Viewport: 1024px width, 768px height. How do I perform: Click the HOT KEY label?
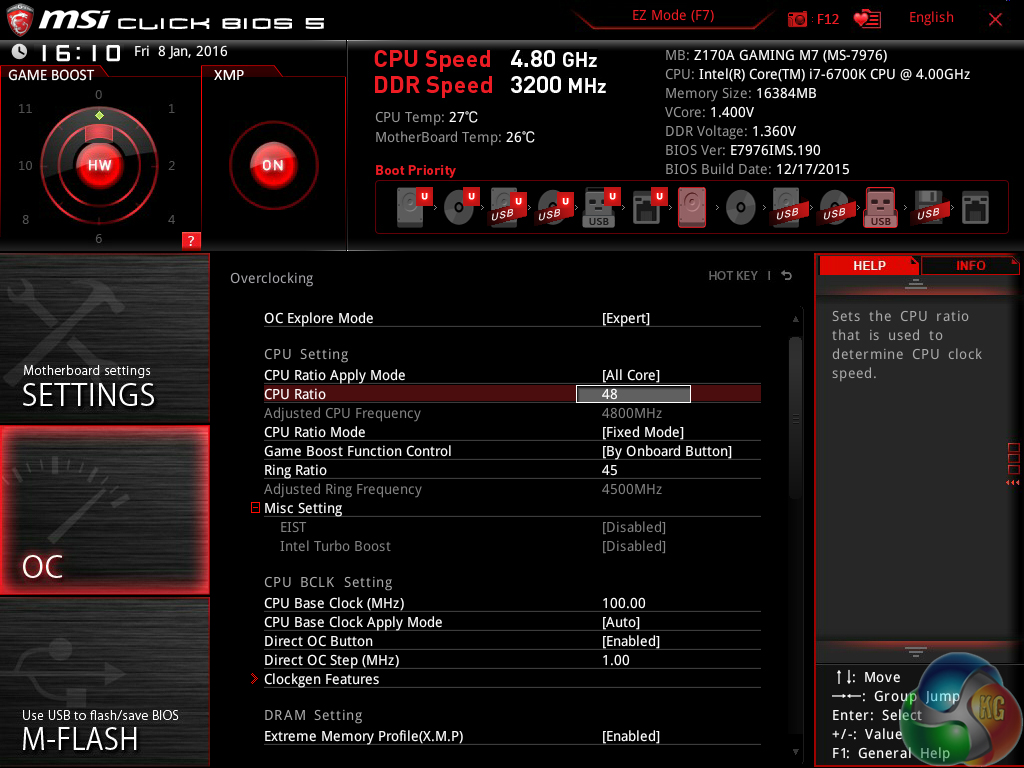click(x=733, y=276)
